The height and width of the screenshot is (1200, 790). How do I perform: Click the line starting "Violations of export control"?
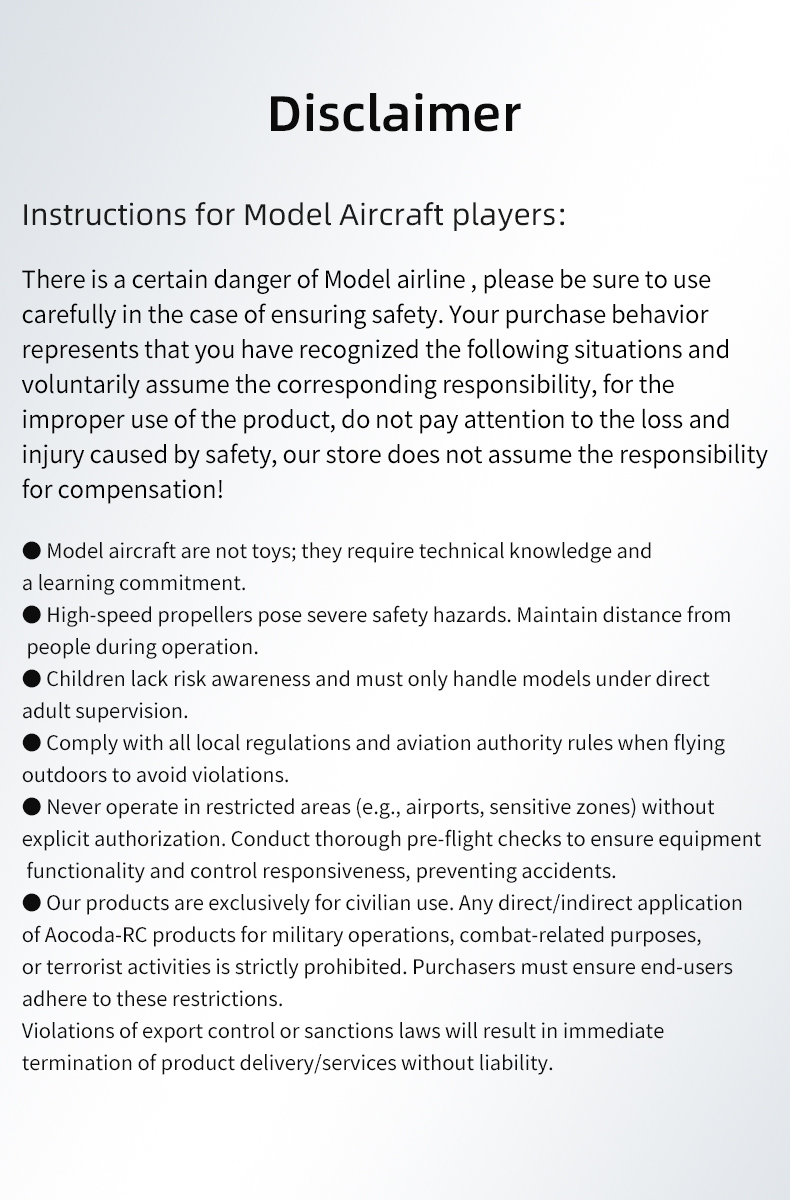pos(342,1031)
